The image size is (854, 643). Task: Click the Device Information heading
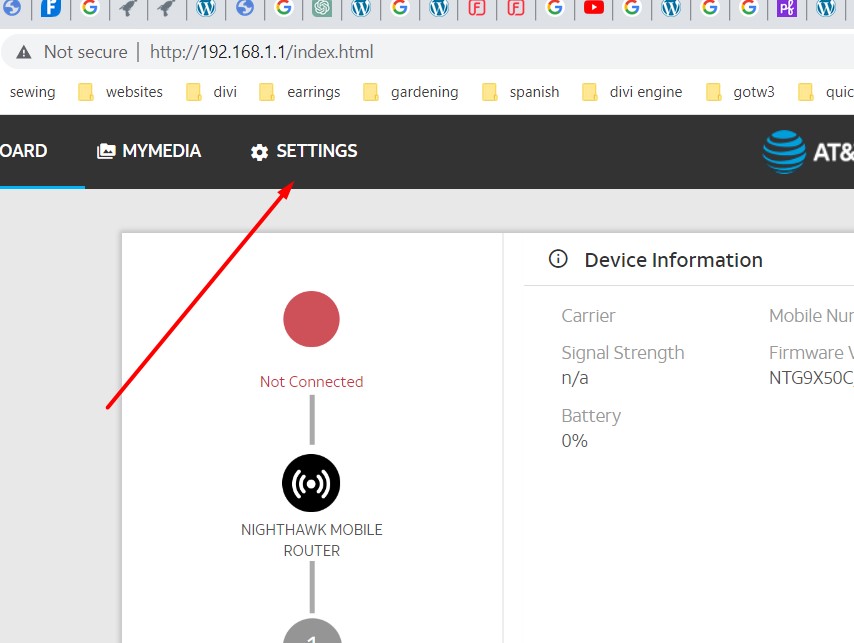pos(674,260)
